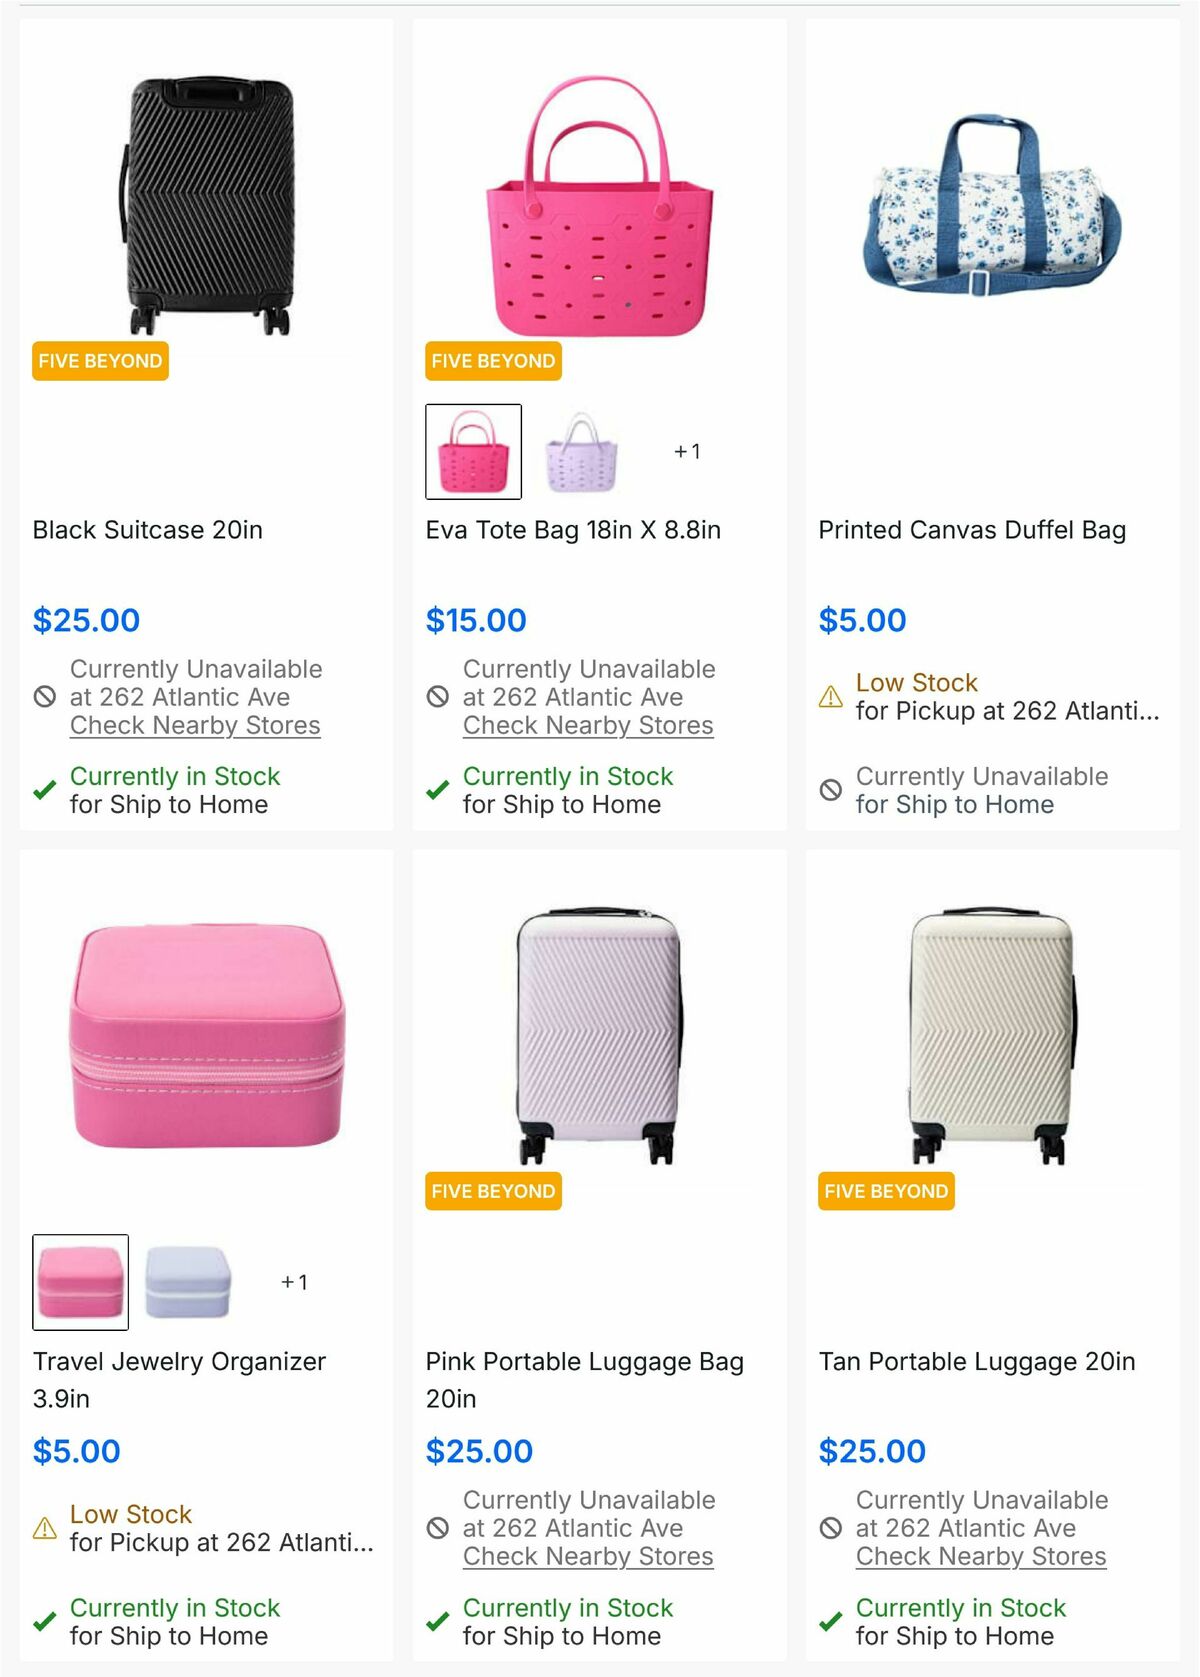This screenshot has height=1677, width=1200.
Task: Select the pink Eva Tote color variant
Action: (x=473, y=450)
